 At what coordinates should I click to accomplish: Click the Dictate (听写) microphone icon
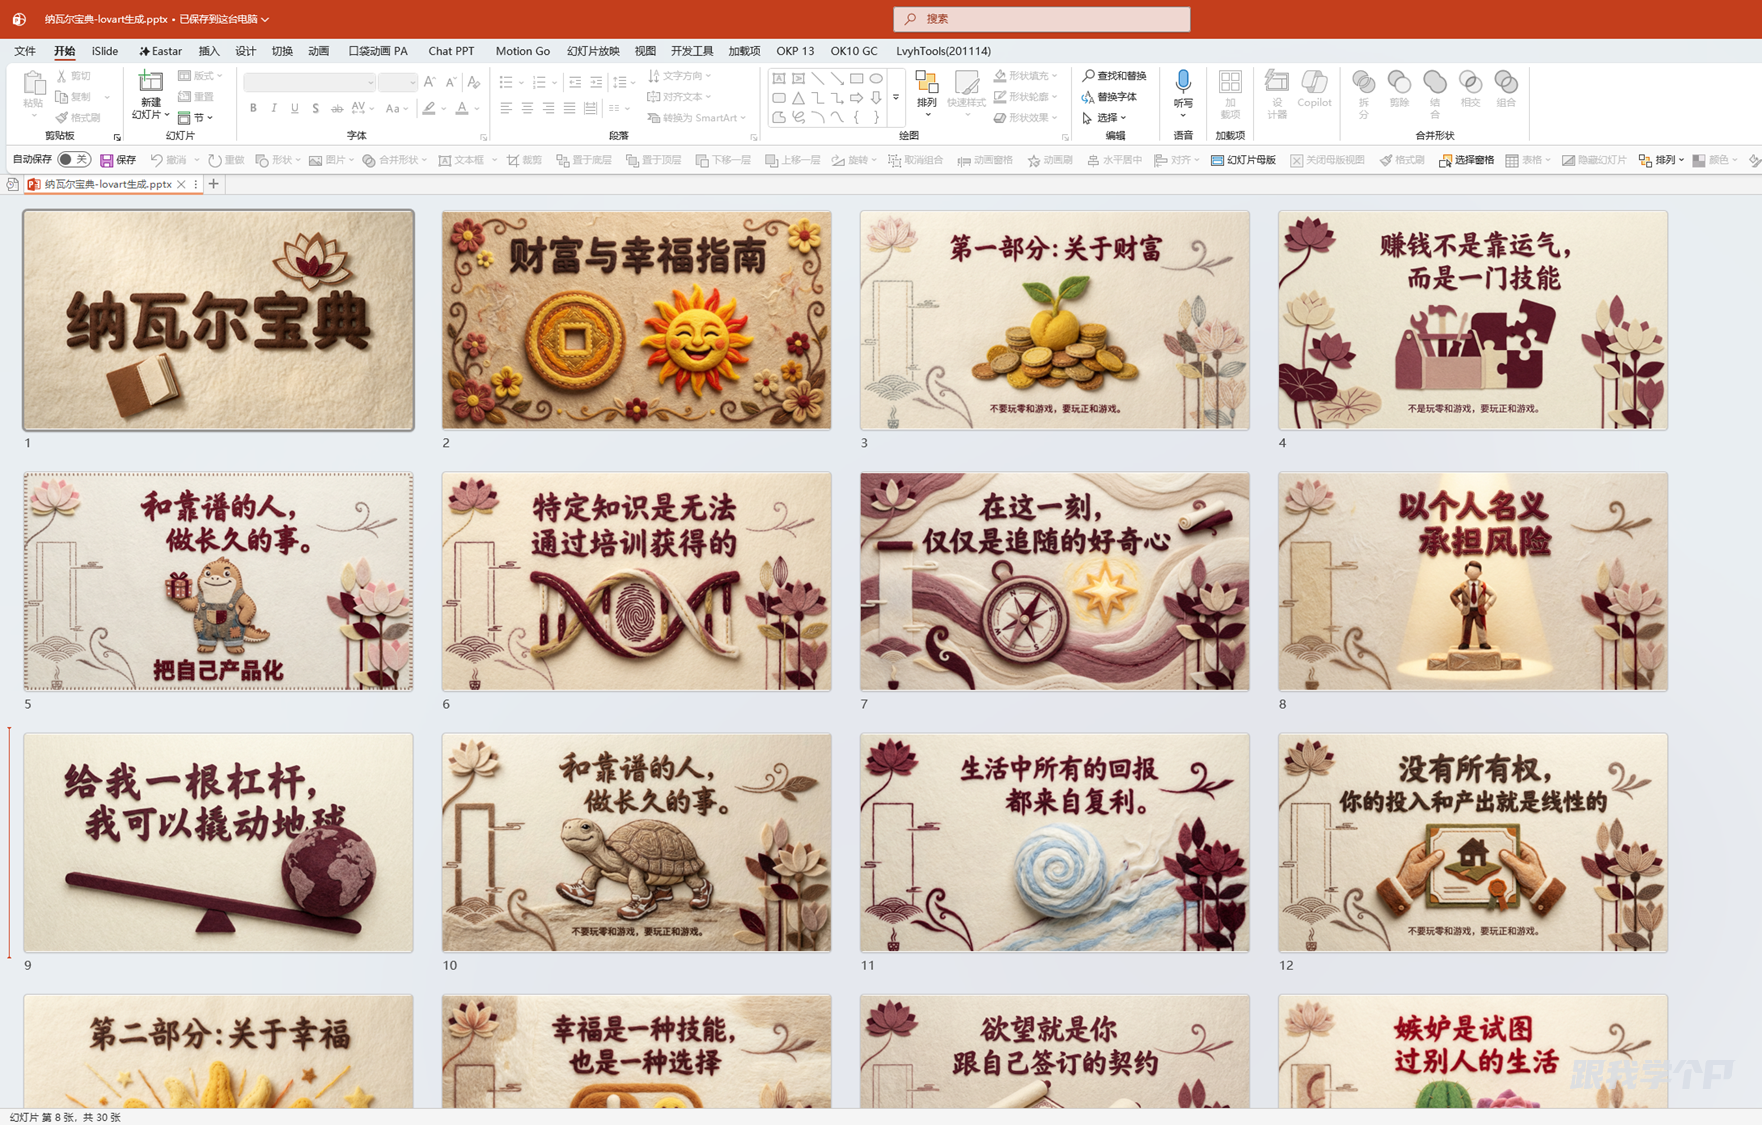[1183, 82]
